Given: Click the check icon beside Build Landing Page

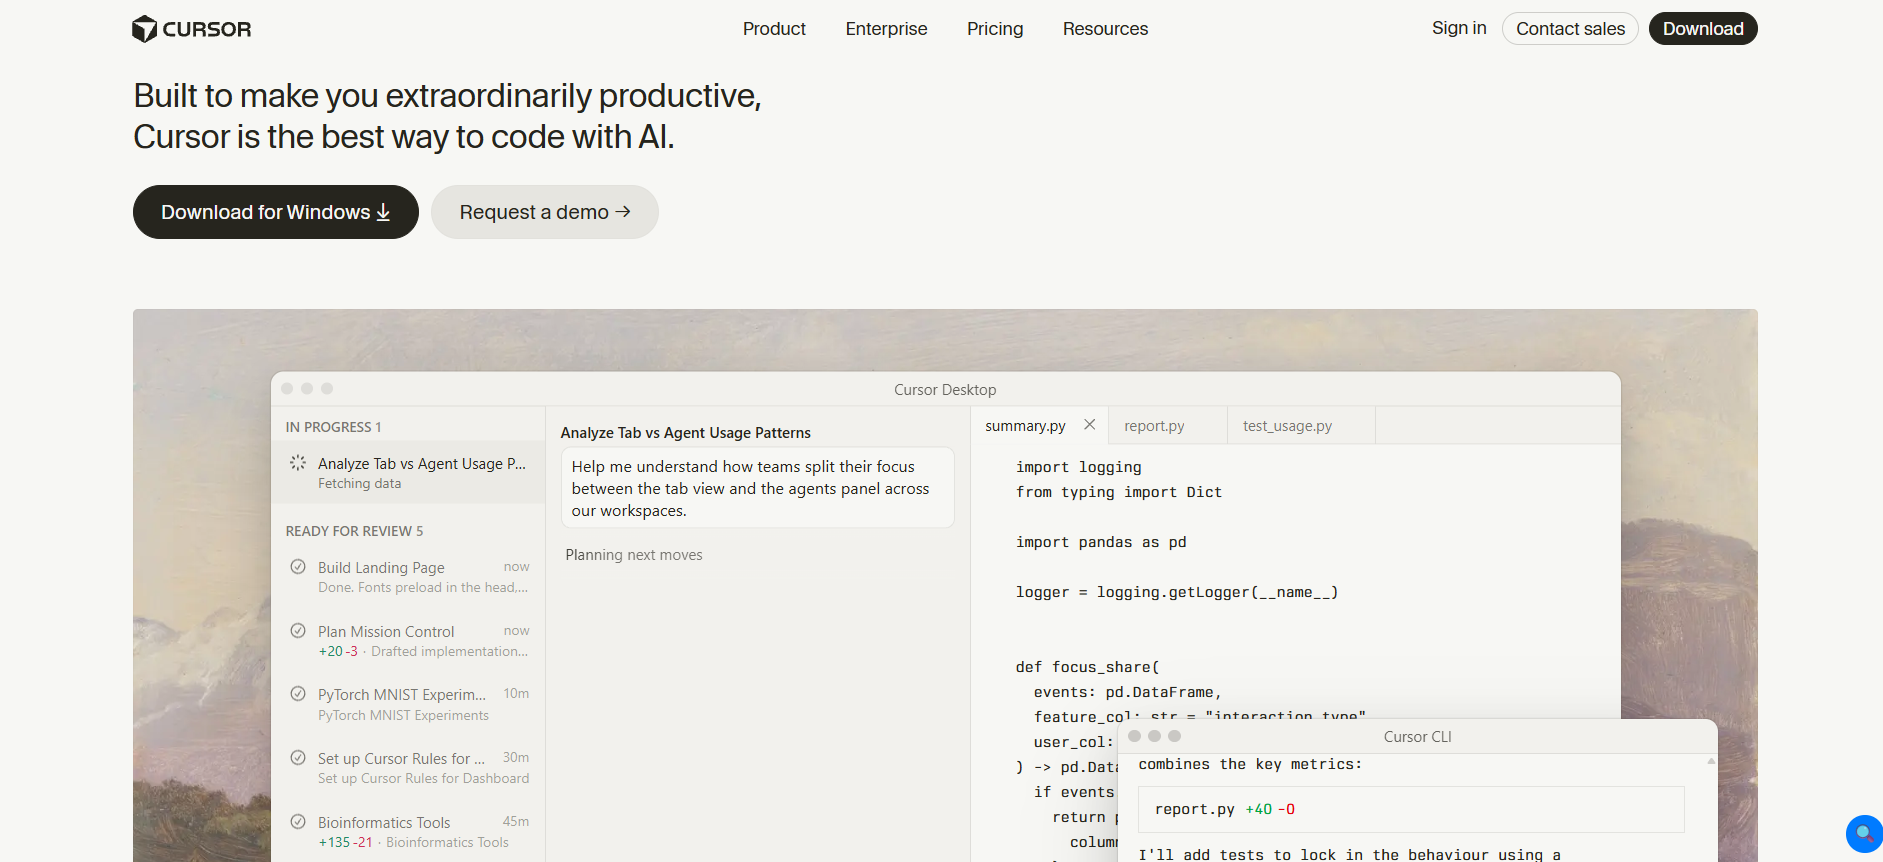Looking at the screenshot, I should click(x=298, y=567).
